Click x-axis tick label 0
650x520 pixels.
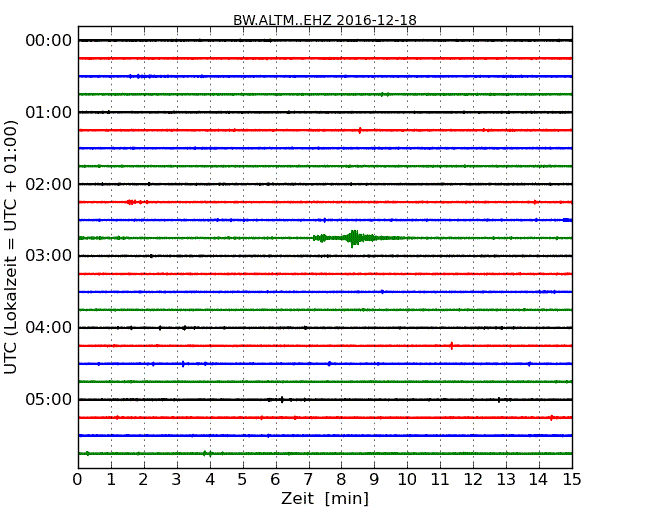pyautogui.click(x=78, y=479)
